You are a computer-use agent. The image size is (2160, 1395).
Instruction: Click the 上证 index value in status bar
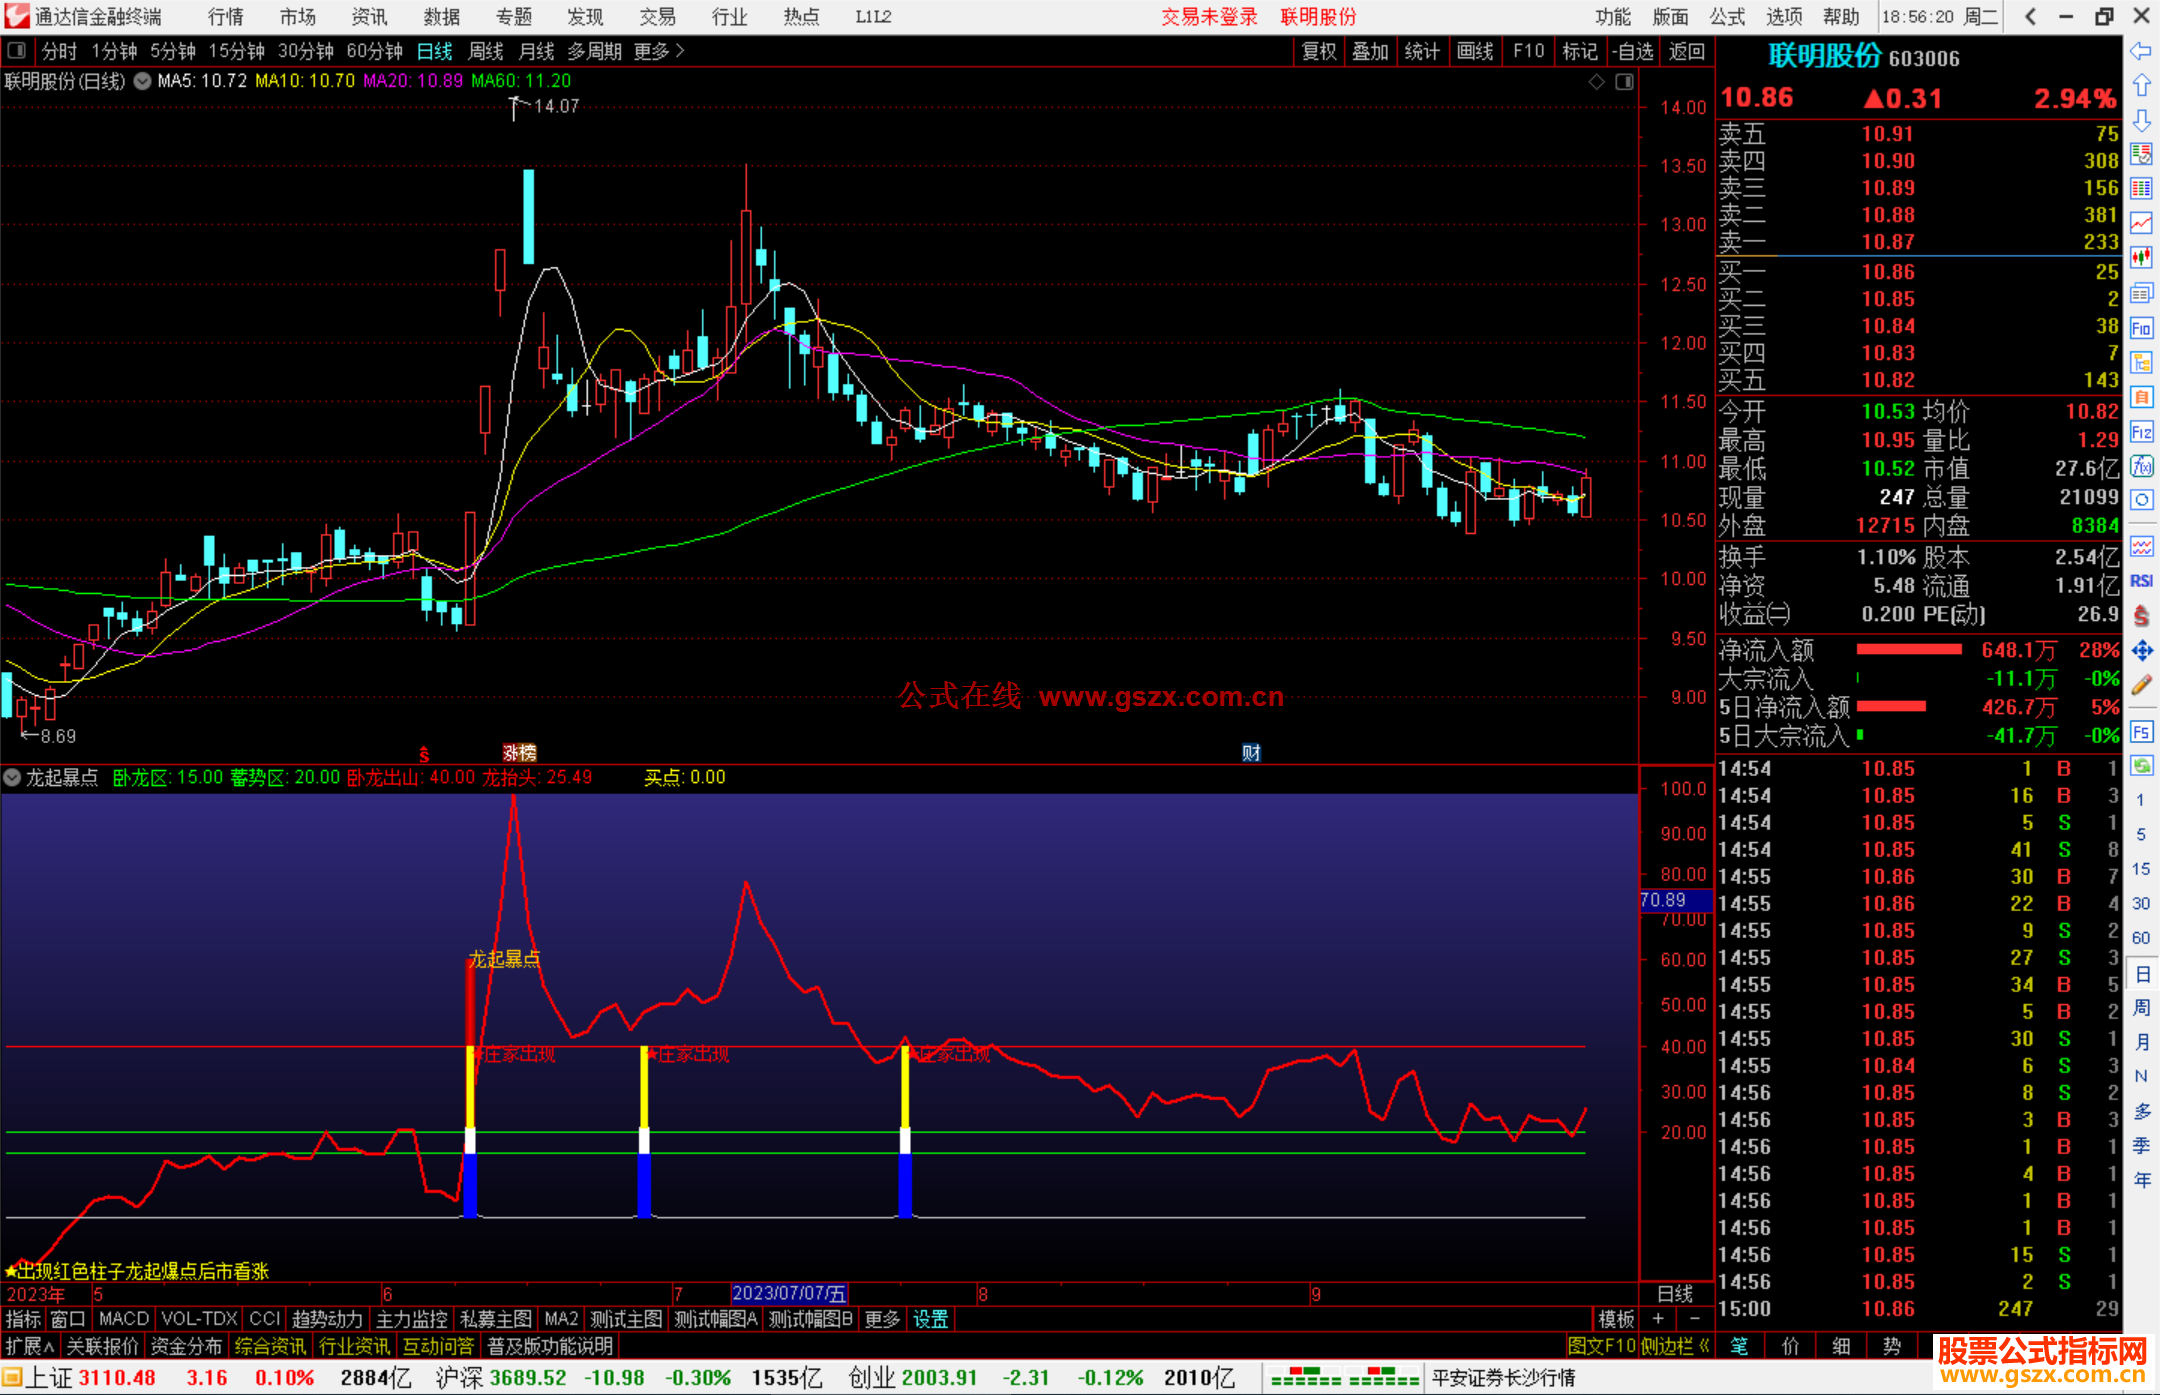click(117, 1378)
